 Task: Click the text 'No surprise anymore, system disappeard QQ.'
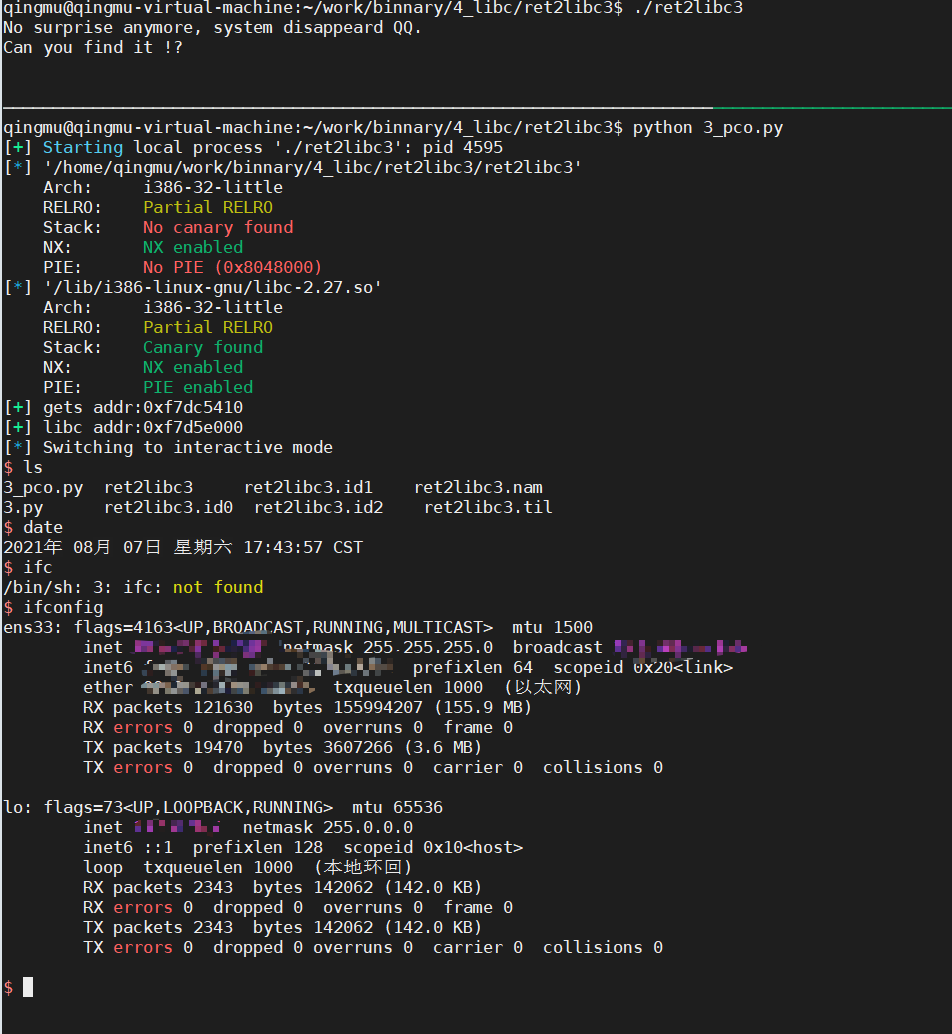pos(212,28)
